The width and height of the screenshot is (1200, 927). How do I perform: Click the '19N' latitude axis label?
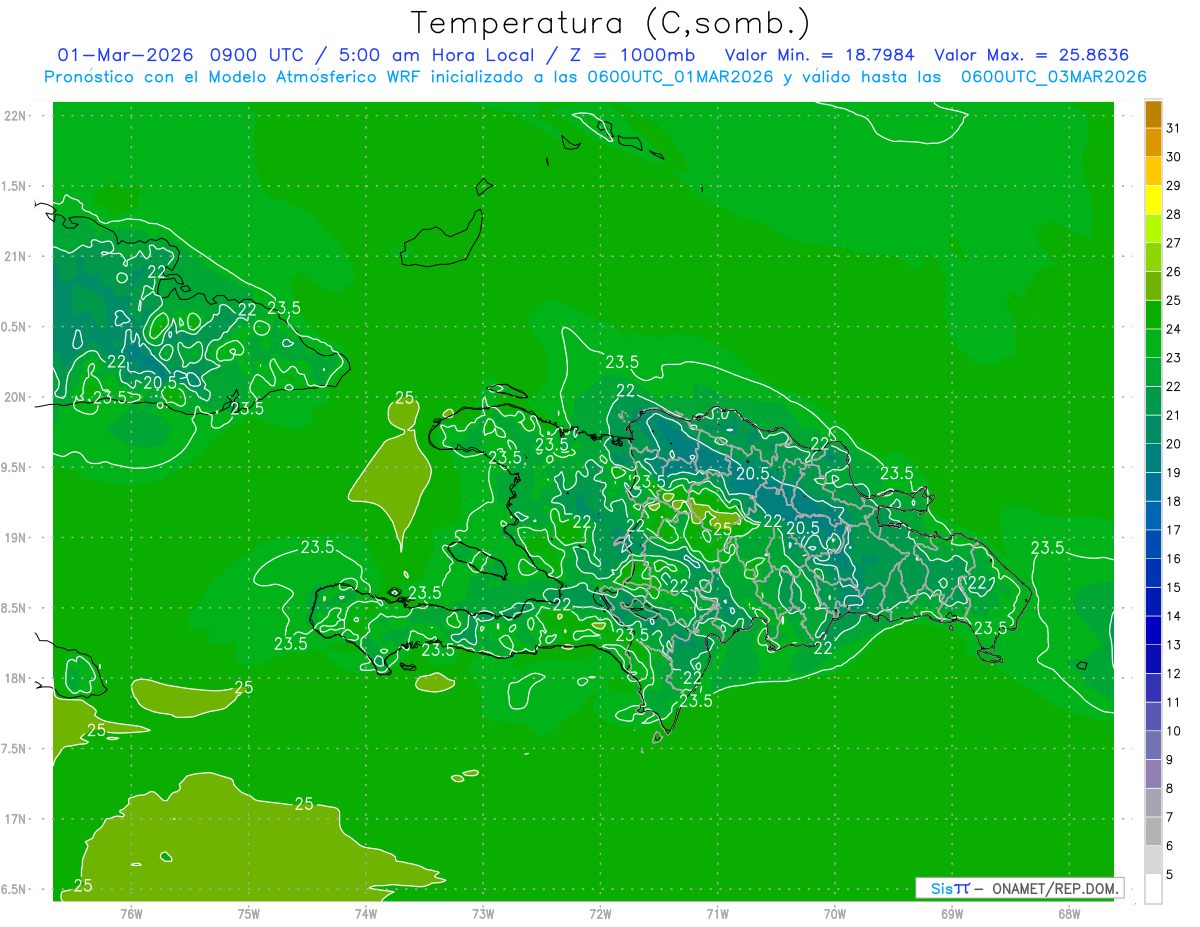pyautogui.click(x=15, y=538)
